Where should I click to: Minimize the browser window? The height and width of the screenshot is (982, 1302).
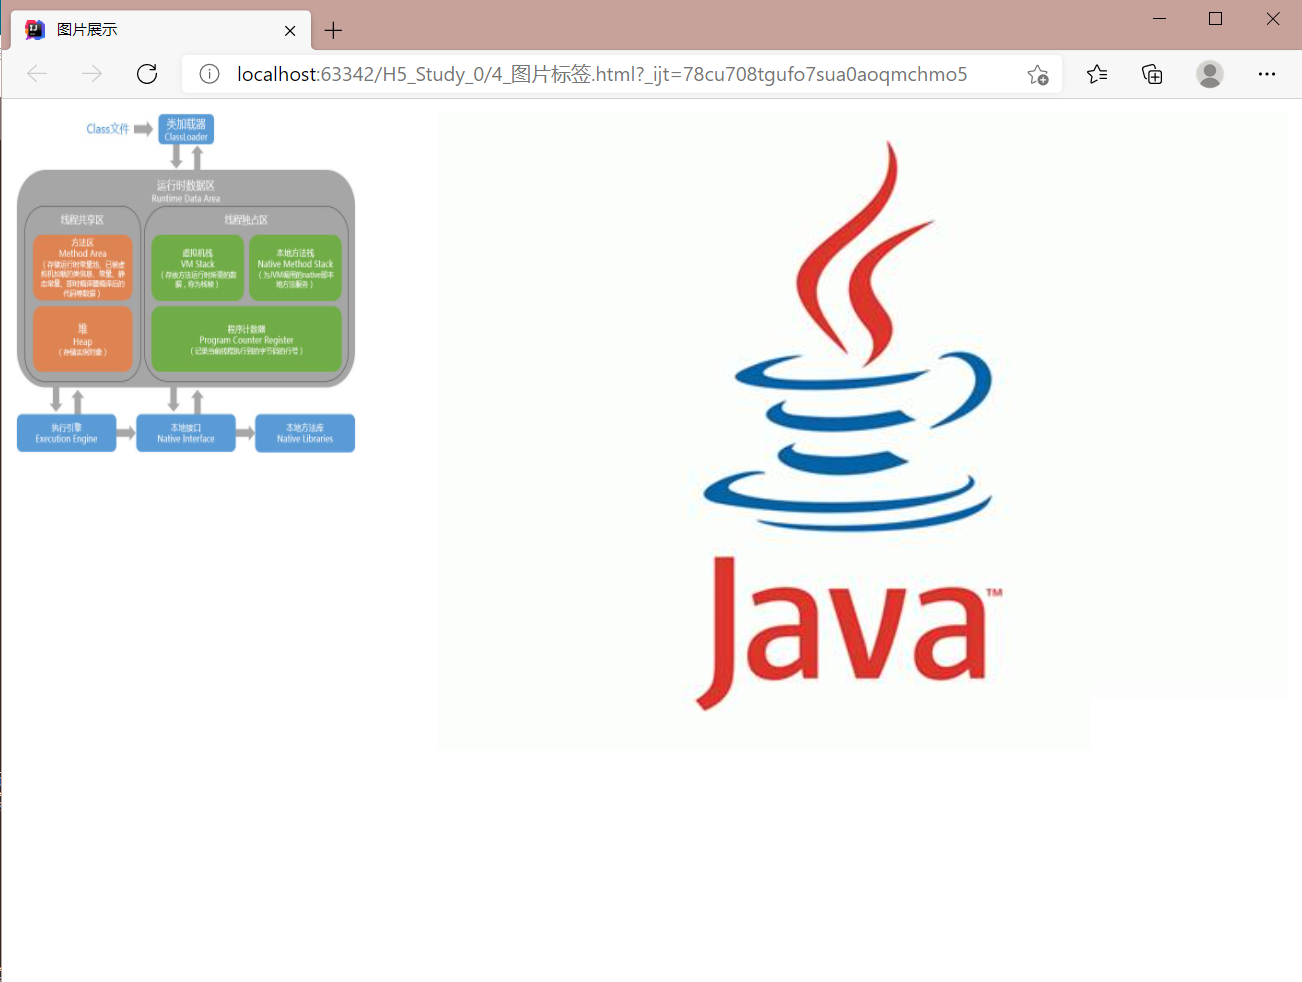pos(1160,19)
